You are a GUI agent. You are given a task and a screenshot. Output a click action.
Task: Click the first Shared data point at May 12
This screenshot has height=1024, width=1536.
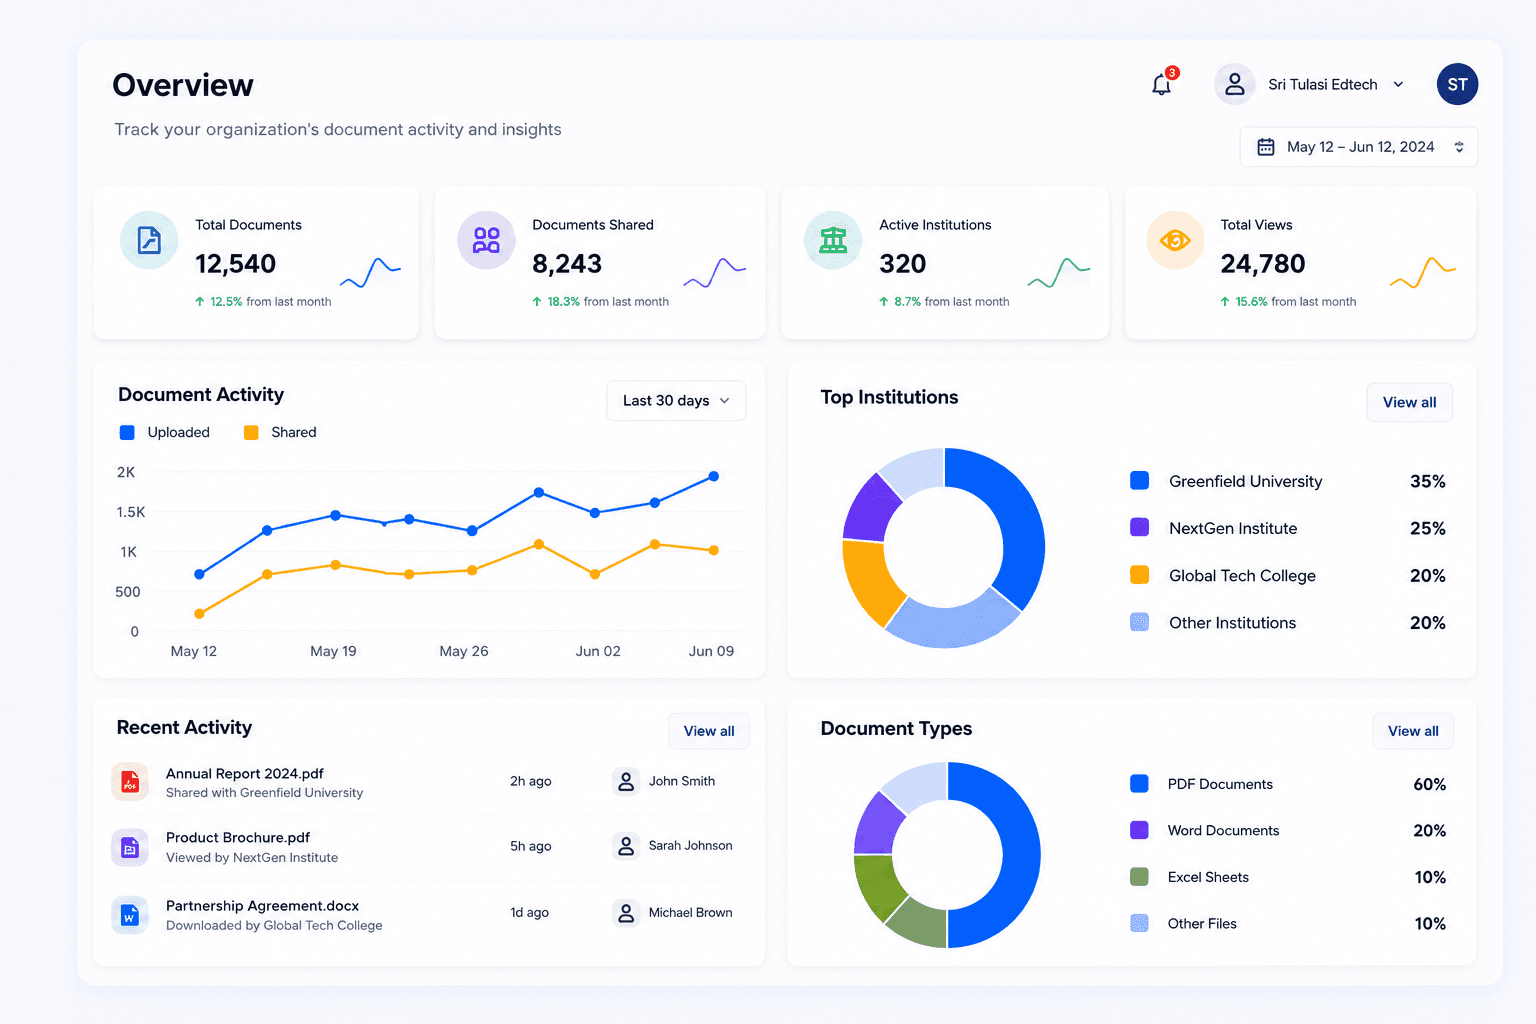(199, 614)
